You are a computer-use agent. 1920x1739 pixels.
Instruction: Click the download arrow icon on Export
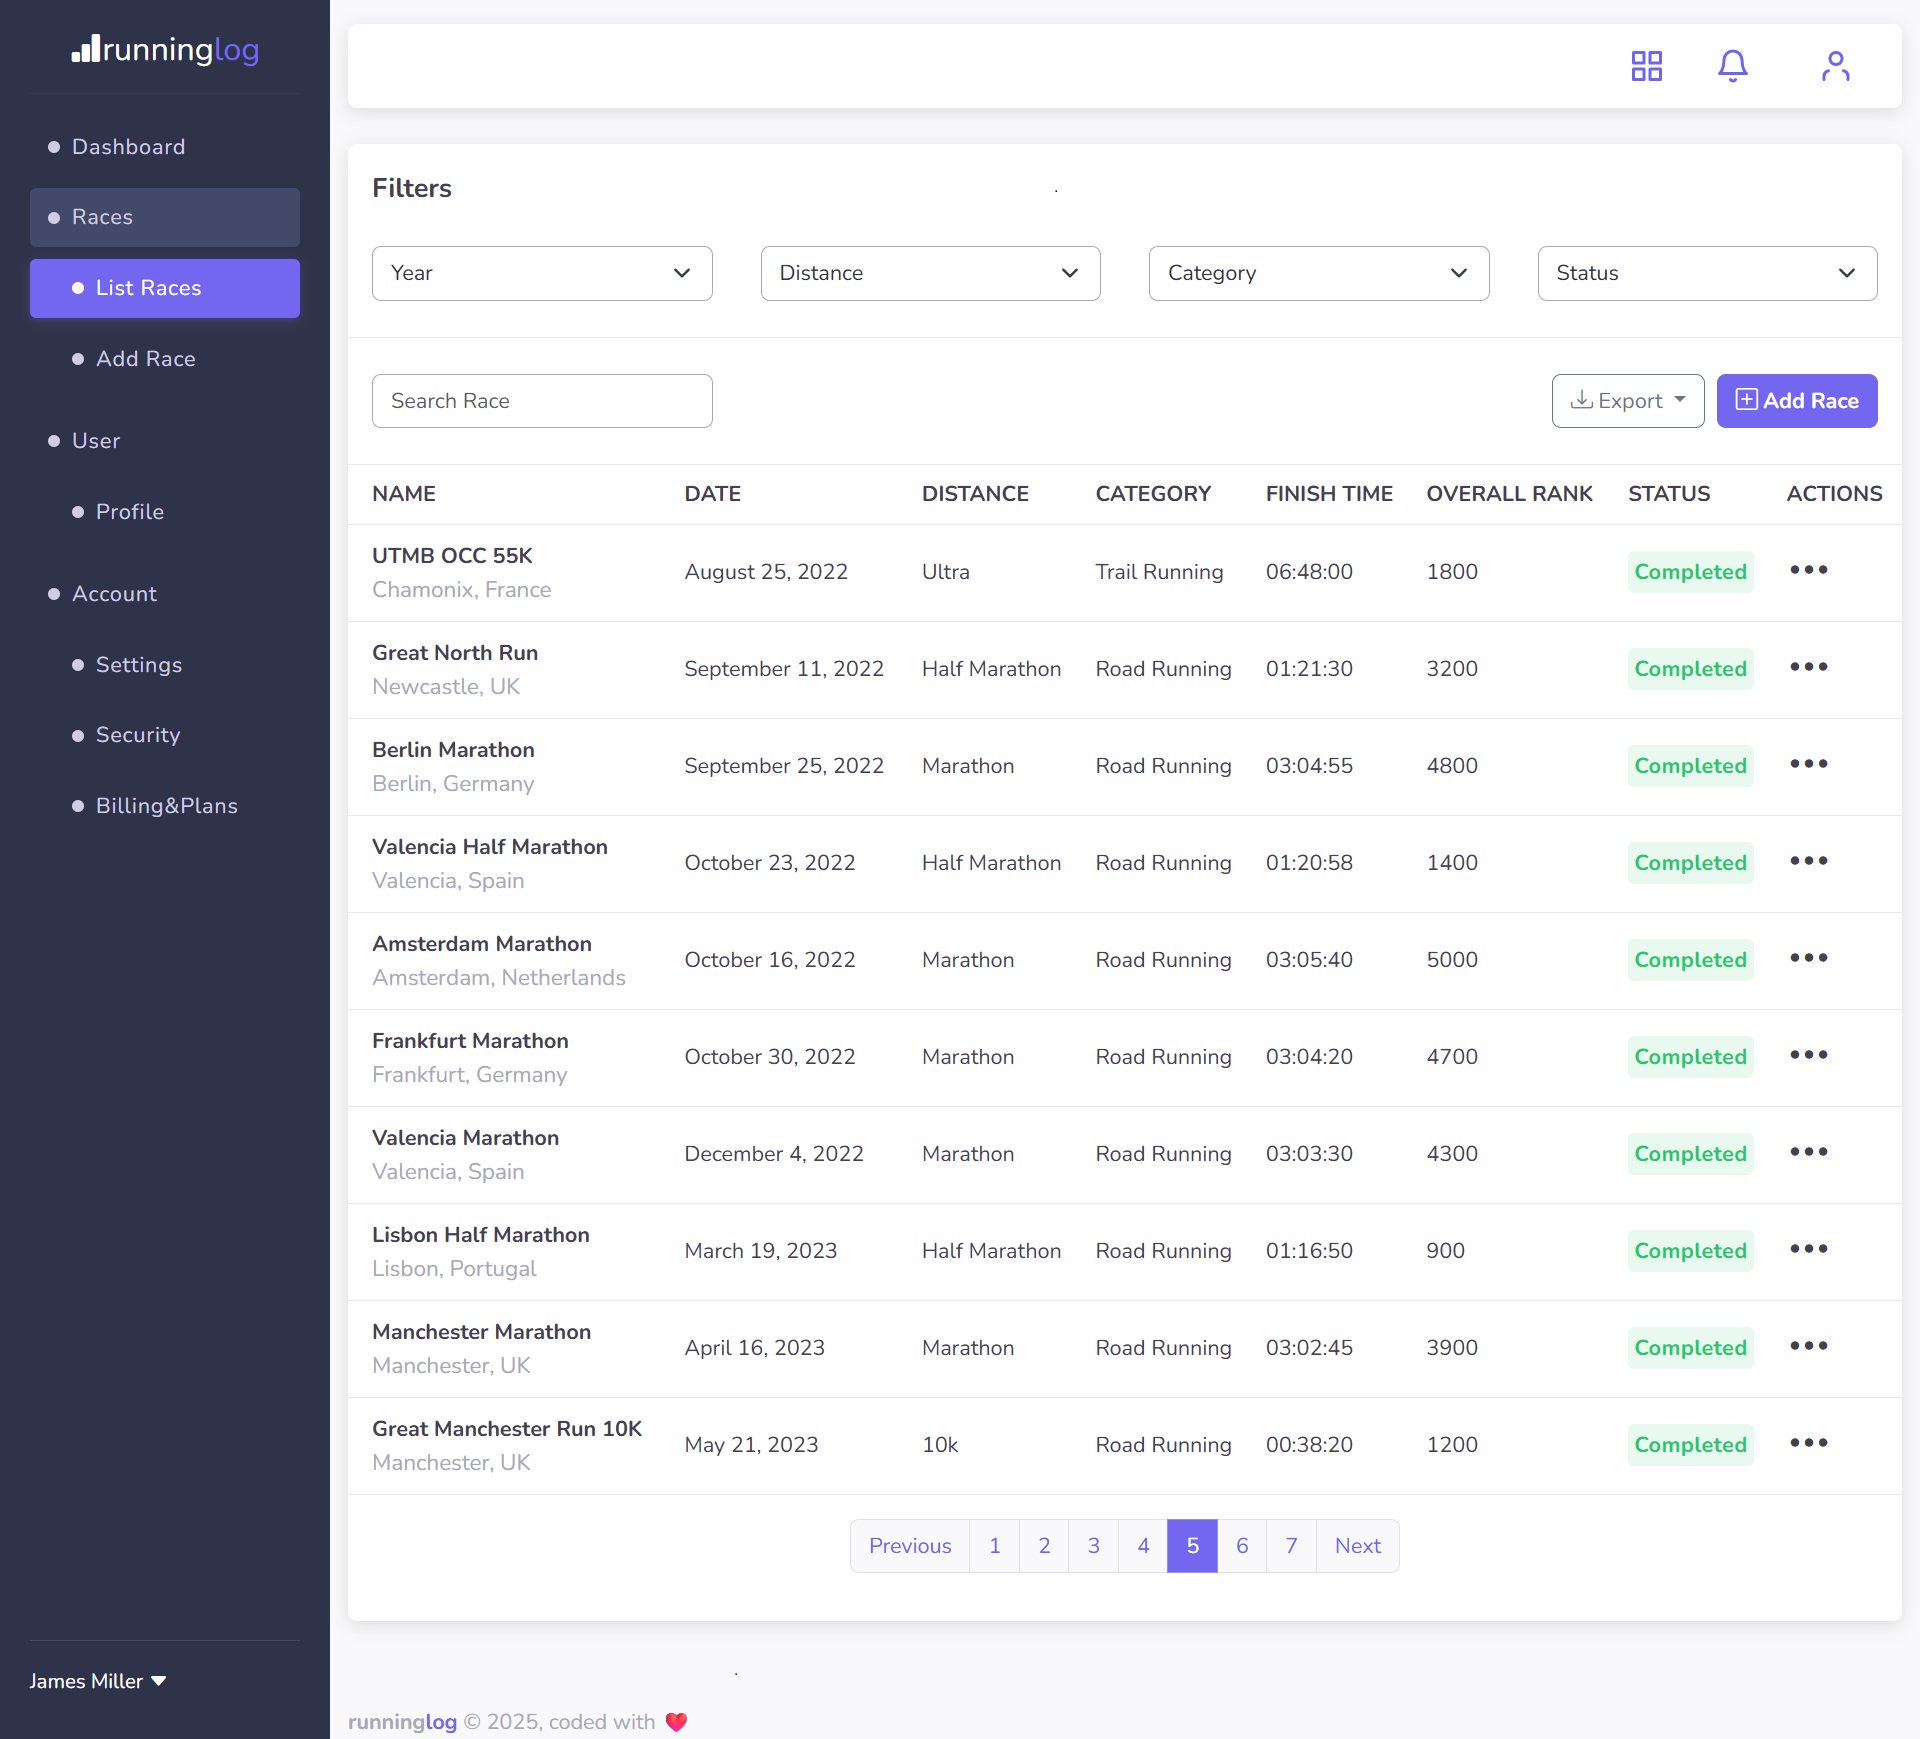tap(1582, 400)
